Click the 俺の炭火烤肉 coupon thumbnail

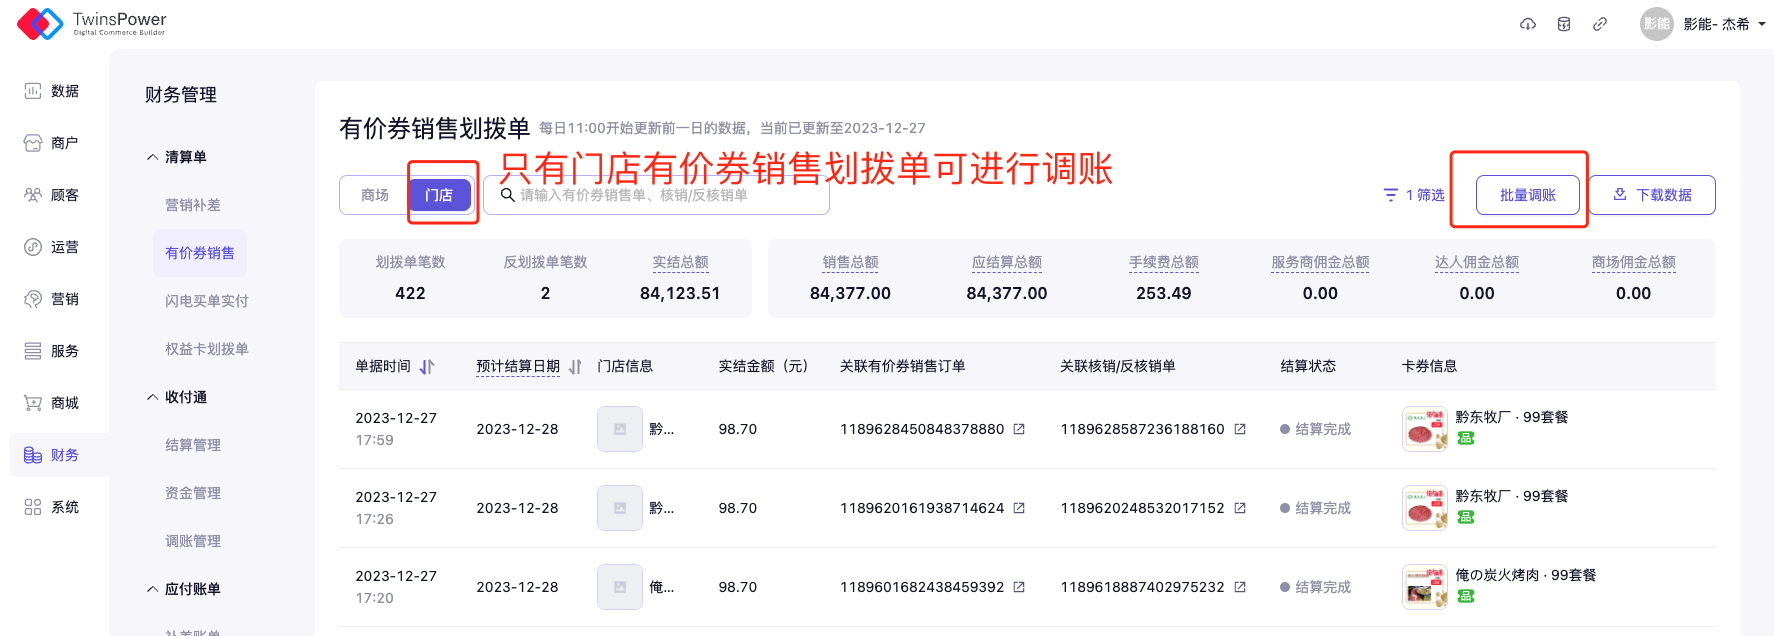[x=1424, y=587]
